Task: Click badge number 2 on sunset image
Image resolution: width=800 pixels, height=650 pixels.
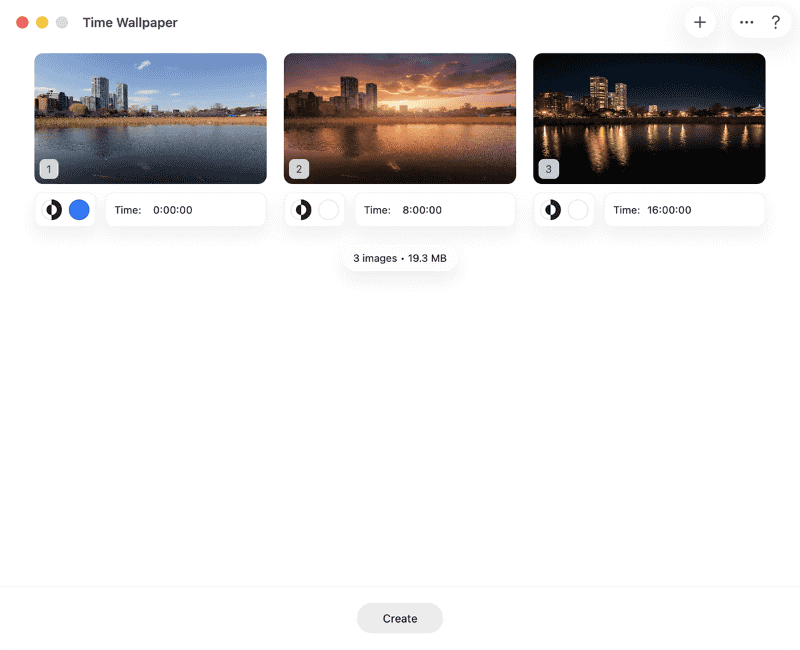Action: coord(299,169)
